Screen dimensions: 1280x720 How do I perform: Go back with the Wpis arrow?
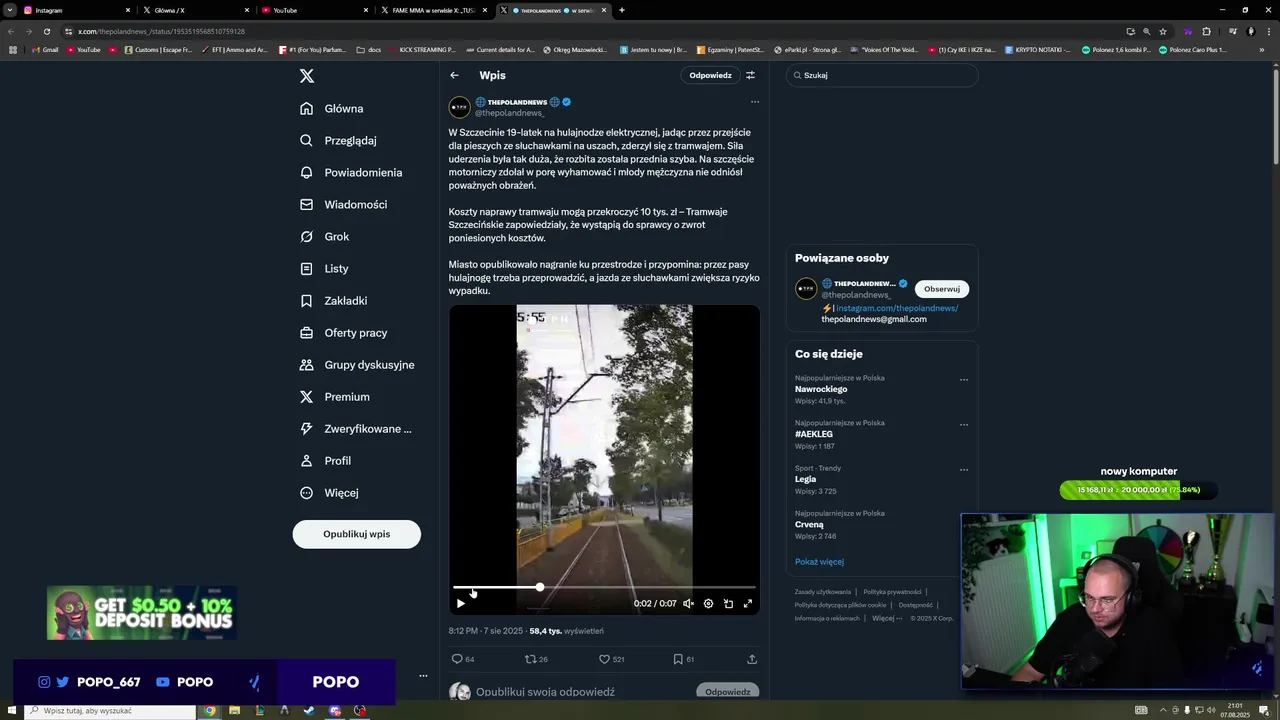[454, 75]
